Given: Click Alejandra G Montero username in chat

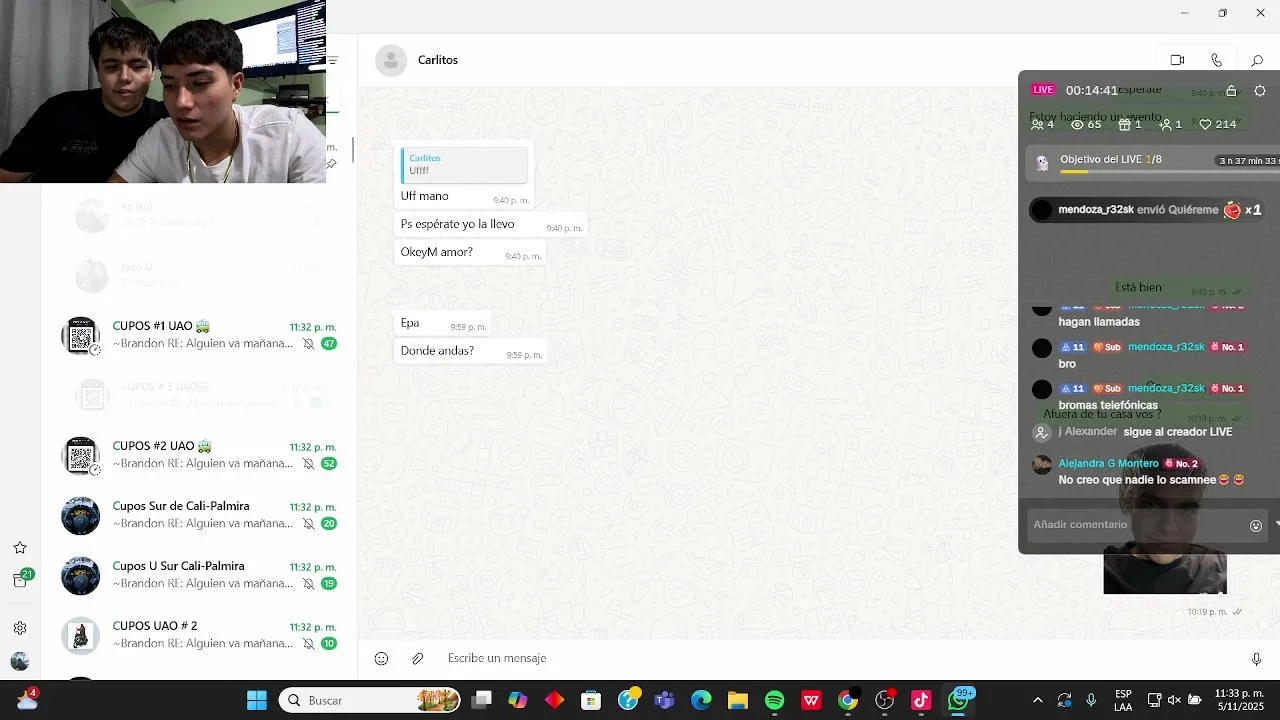Looking at the screenshot, I should [x=1108, y=464].
